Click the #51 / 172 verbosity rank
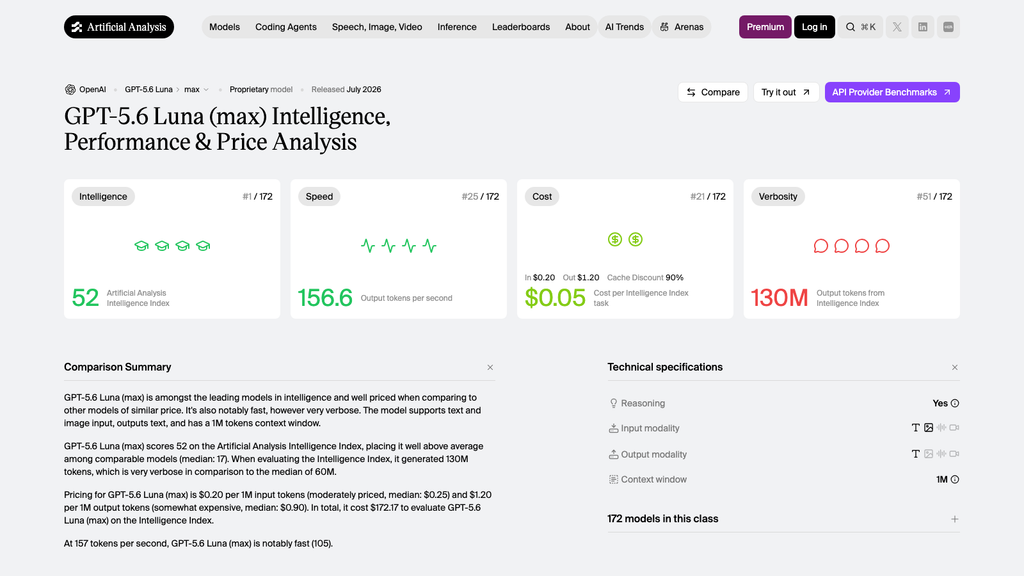 (x=935, y=197)
